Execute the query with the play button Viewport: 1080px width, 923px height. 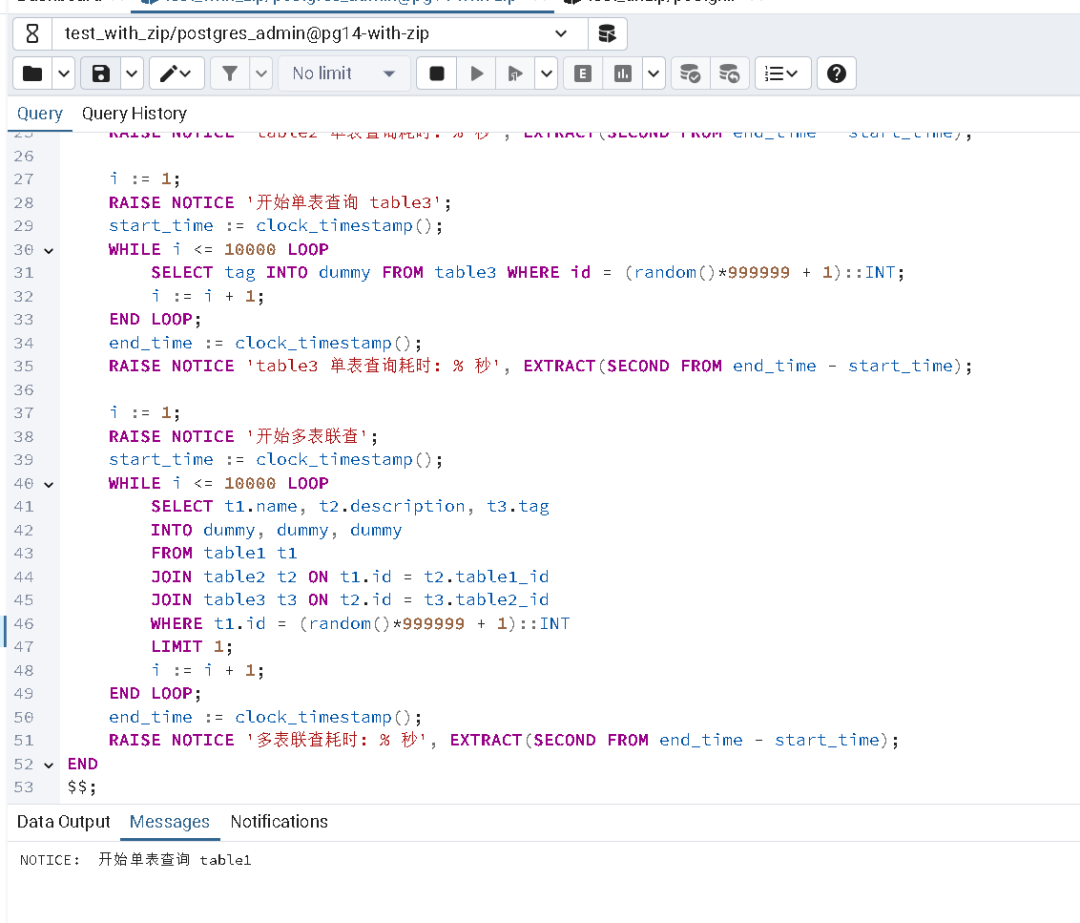(476, 73)
